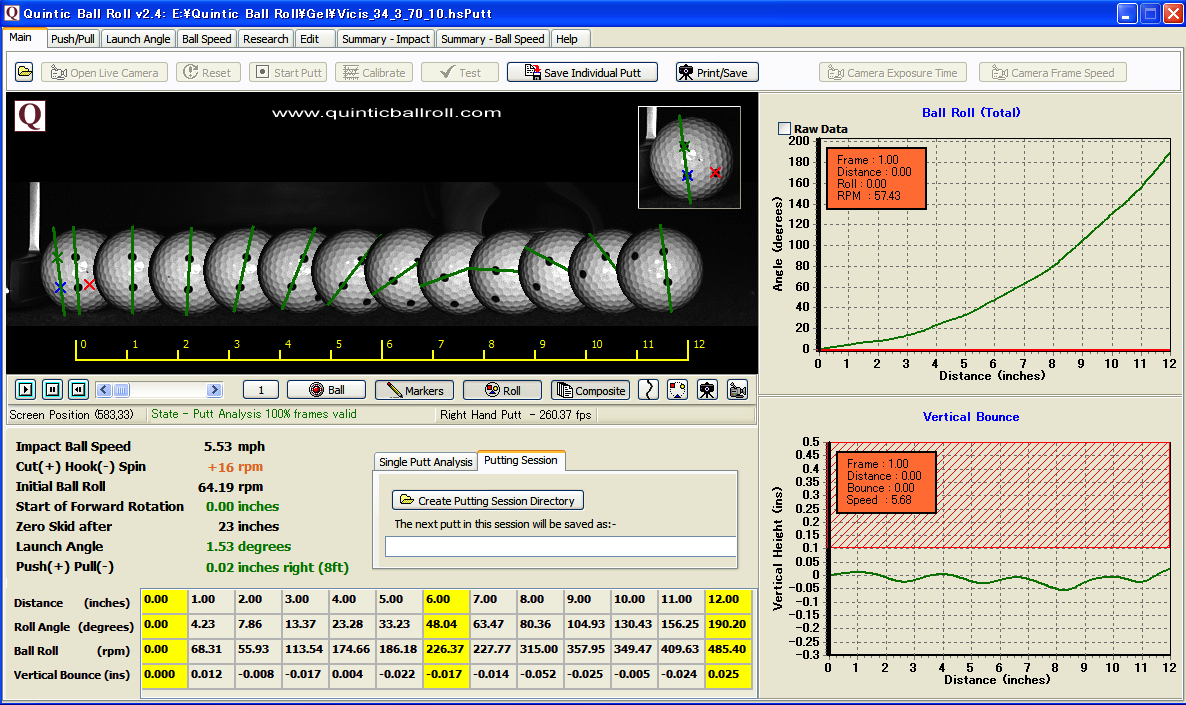
Task: Open the Summary - Ball Speed tab
Action: point(492,39)
